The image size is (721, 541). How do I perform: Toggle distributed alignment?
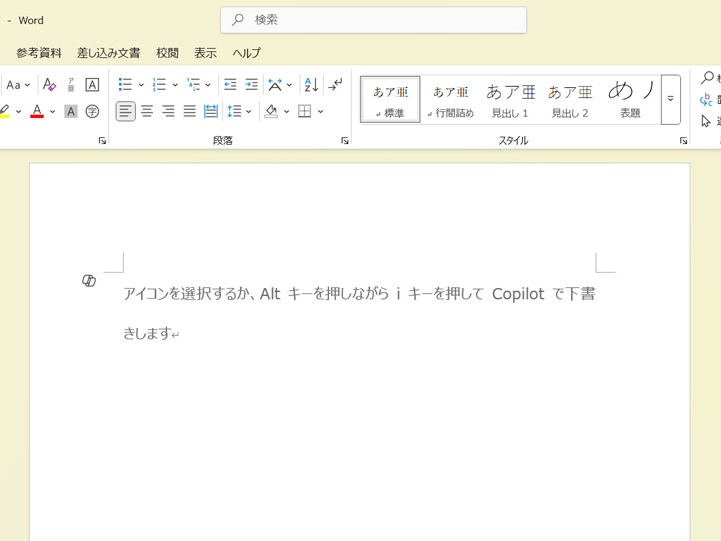[211, 111]
